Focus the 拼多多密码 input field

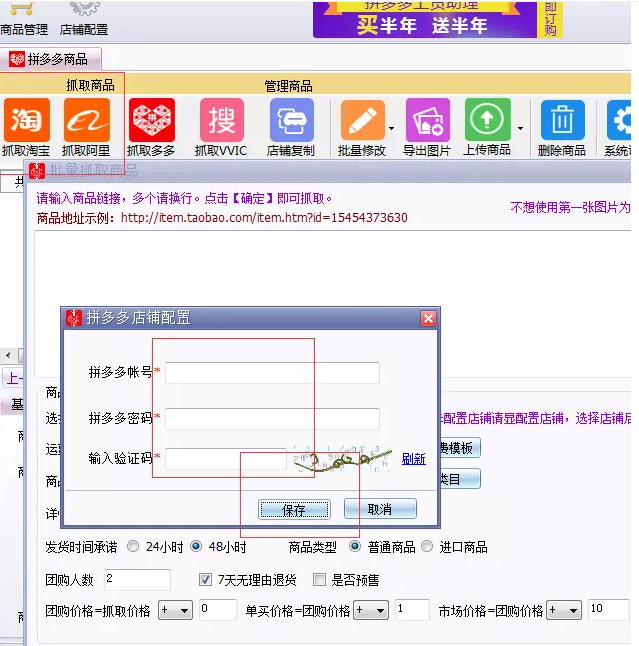click(x=272, y=419)
